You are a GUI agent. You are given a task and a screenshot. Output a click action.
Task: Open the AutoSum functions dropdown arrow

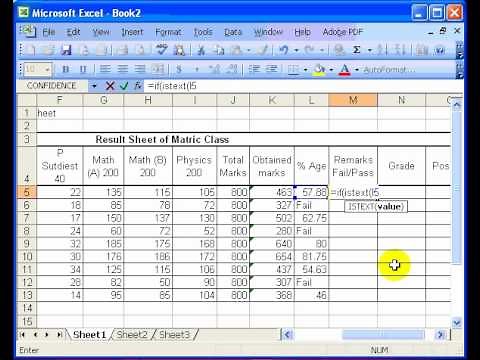pyautogui.click(x=370, y=50)
